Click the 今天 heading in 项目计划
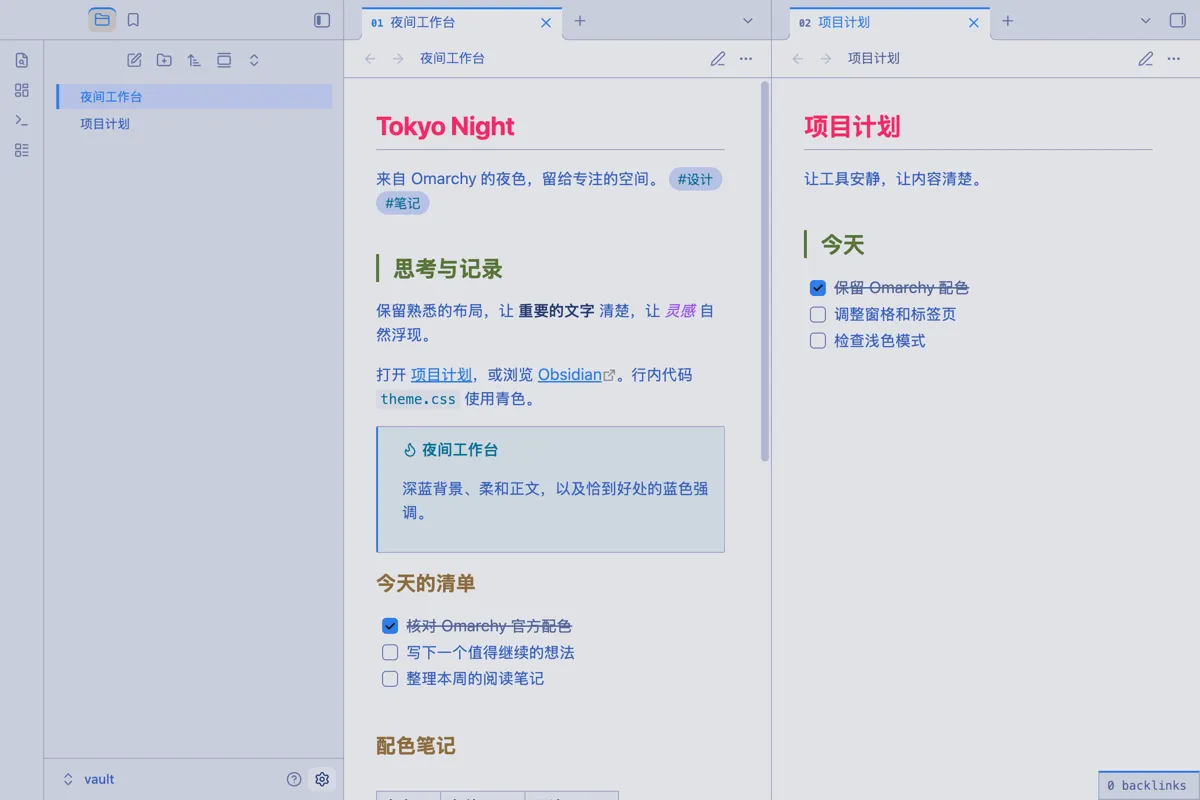Screen dimensions: 1200x800 click(x=842, y=245)
